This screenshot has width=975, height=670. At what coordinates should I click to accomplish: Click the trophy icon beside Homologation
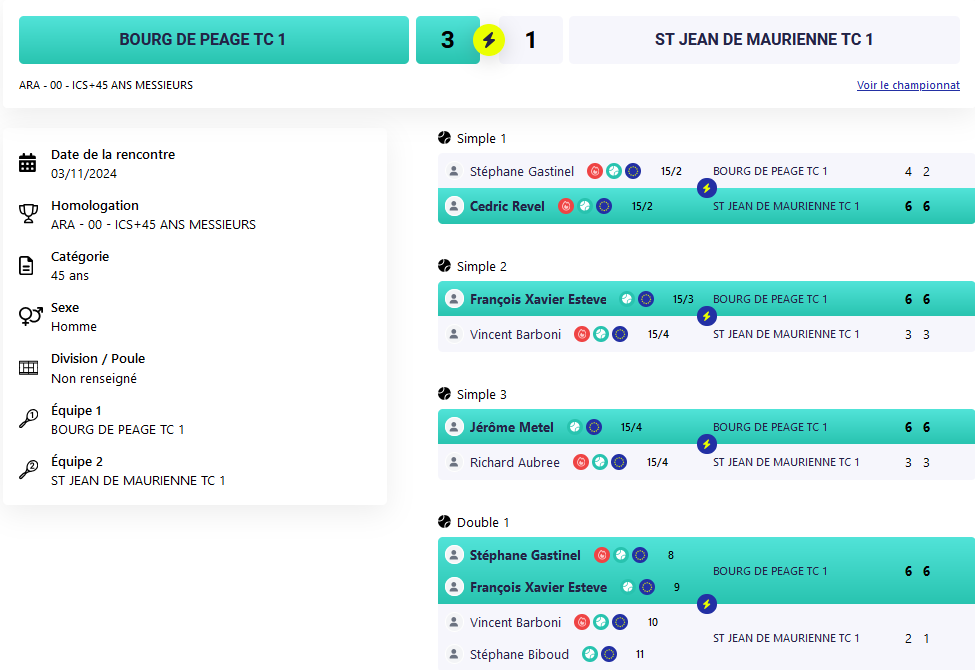(x=28, y=214)
